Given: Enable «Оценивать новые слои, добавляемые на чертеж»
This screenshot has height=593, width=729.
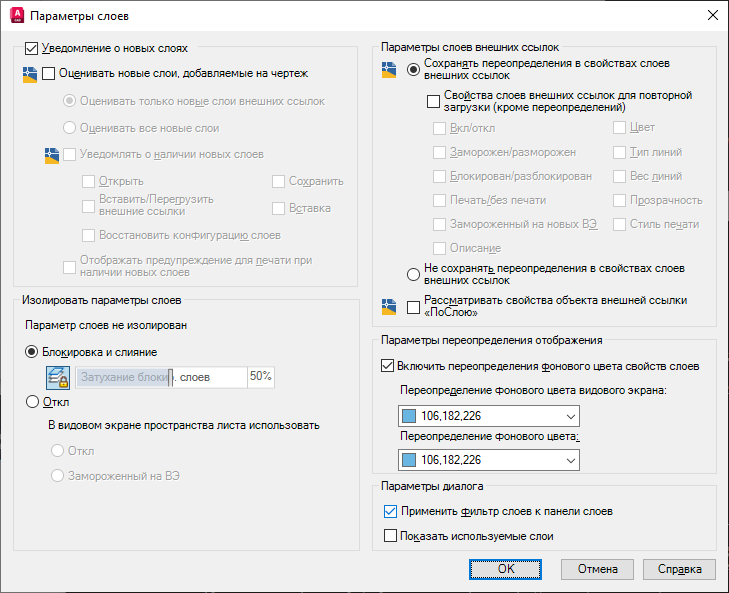Looking at the screenshot, I should point(49,73).
